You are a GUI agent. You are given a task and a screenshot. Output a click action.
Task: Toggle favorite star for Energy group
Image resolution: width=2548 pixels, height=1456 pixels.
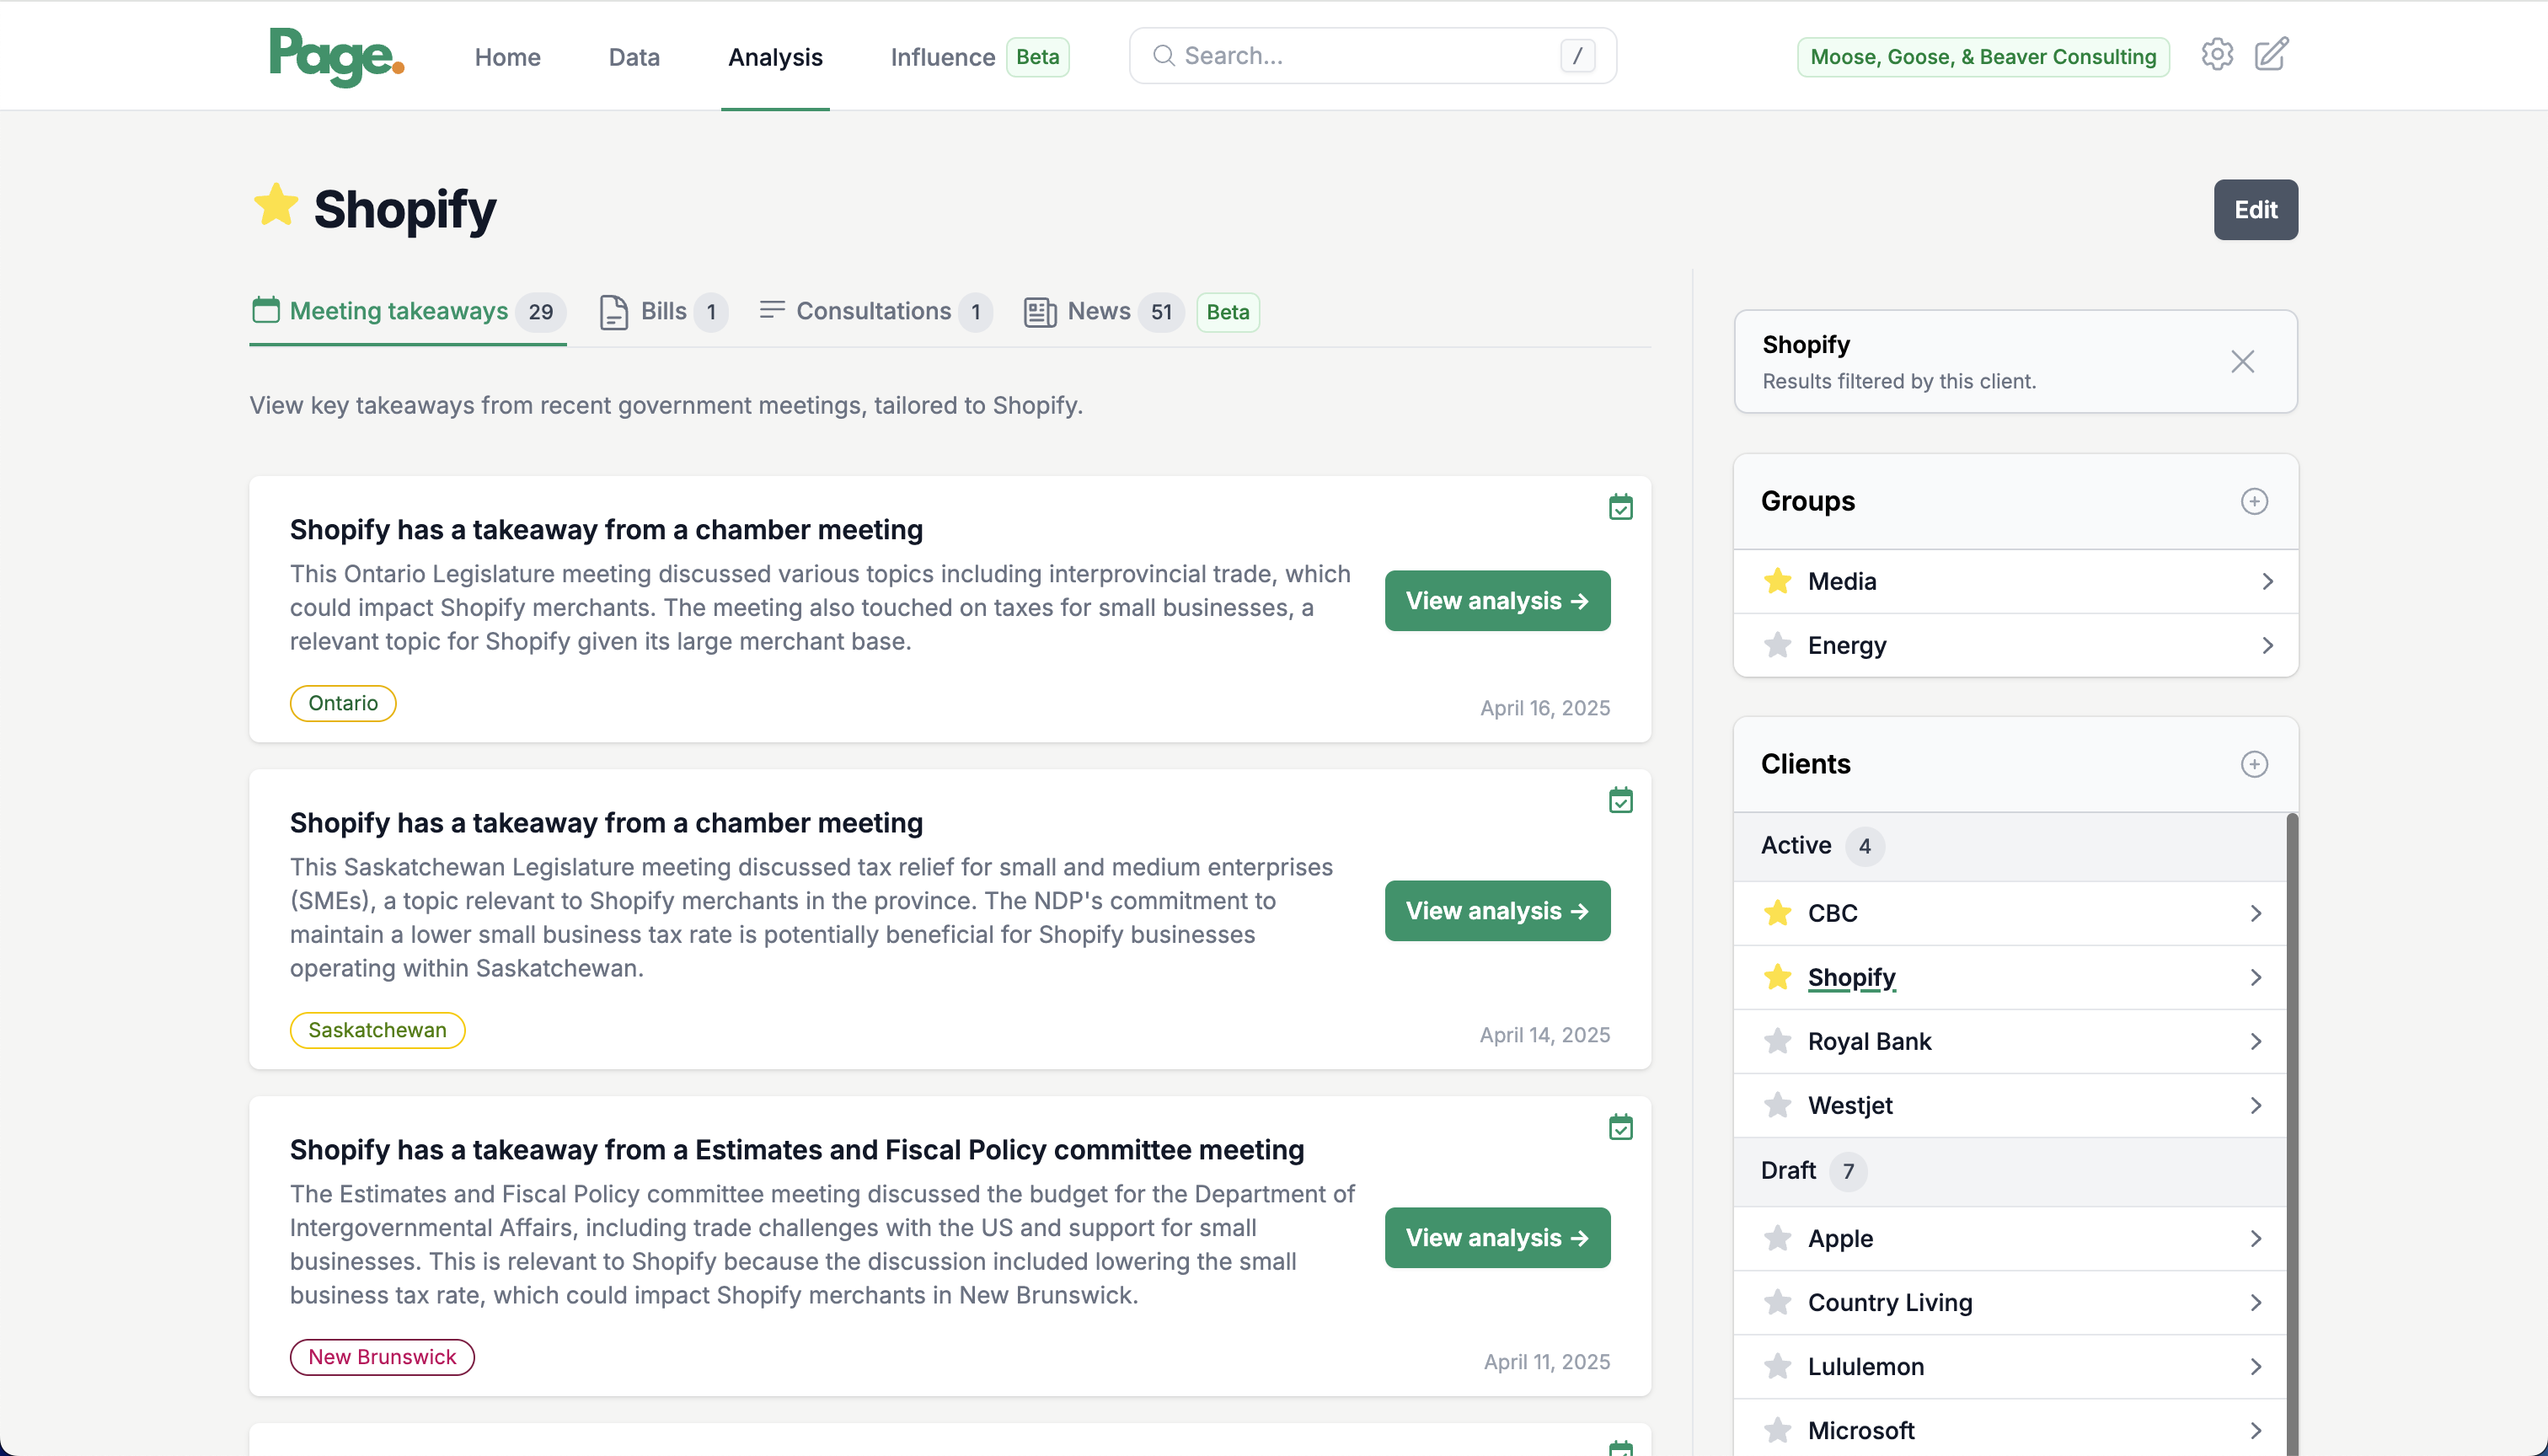coord(1778,645)
